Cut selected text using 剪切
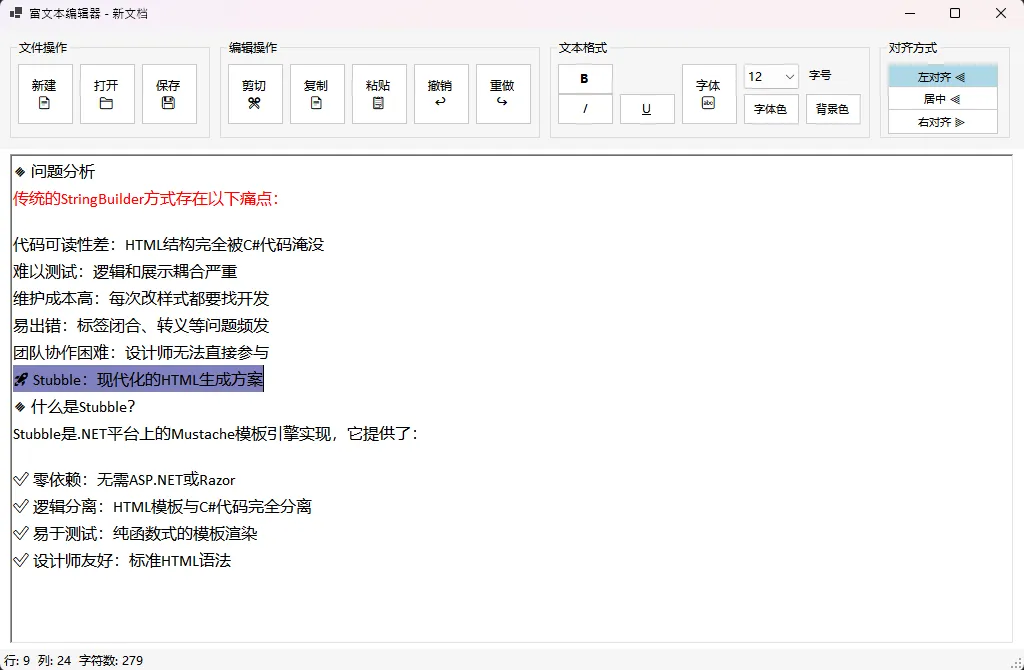Image resolution: width=1024 pixels, height=670 pixels. coord(255,94)
